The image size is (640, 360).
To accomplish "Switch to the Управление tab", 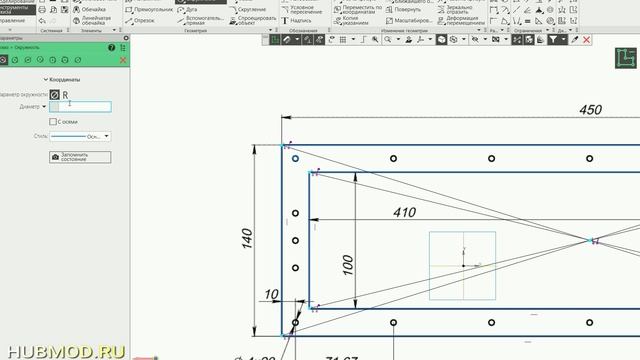I will tap(13, 20).
